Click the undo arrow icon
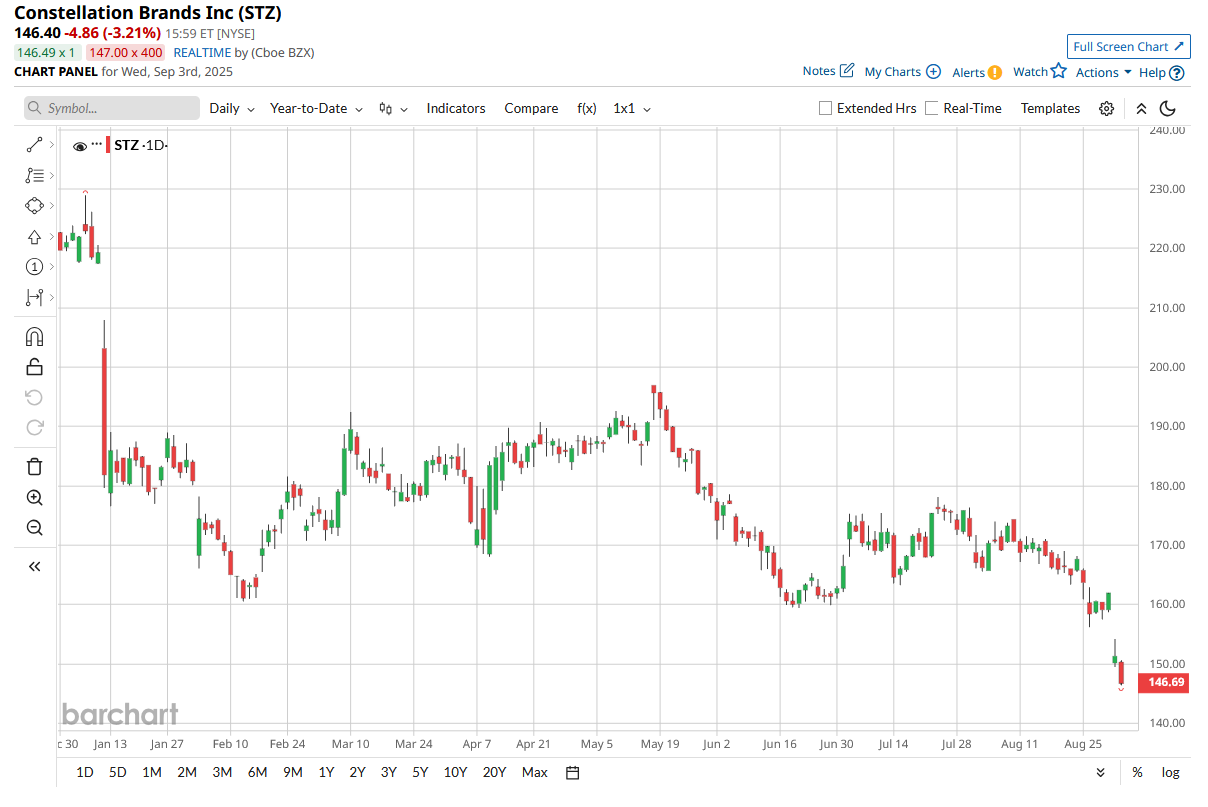The width and height of the screenshot is (1208, 807). point(34,397)
